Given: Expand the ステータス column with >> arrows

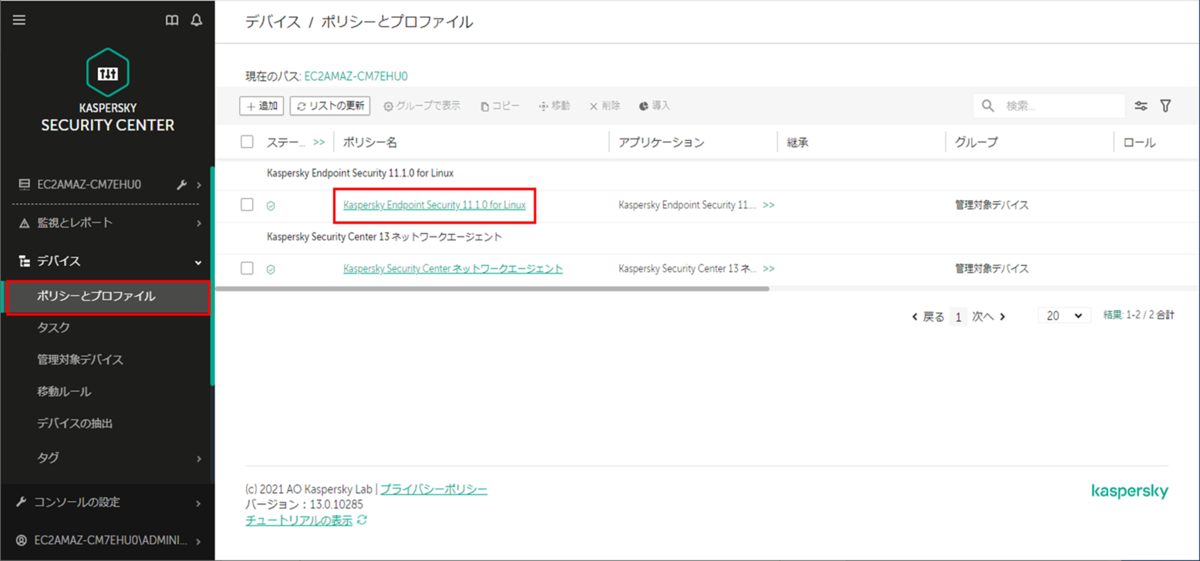Looking at the screenshot, I should (x=319, y=143).
